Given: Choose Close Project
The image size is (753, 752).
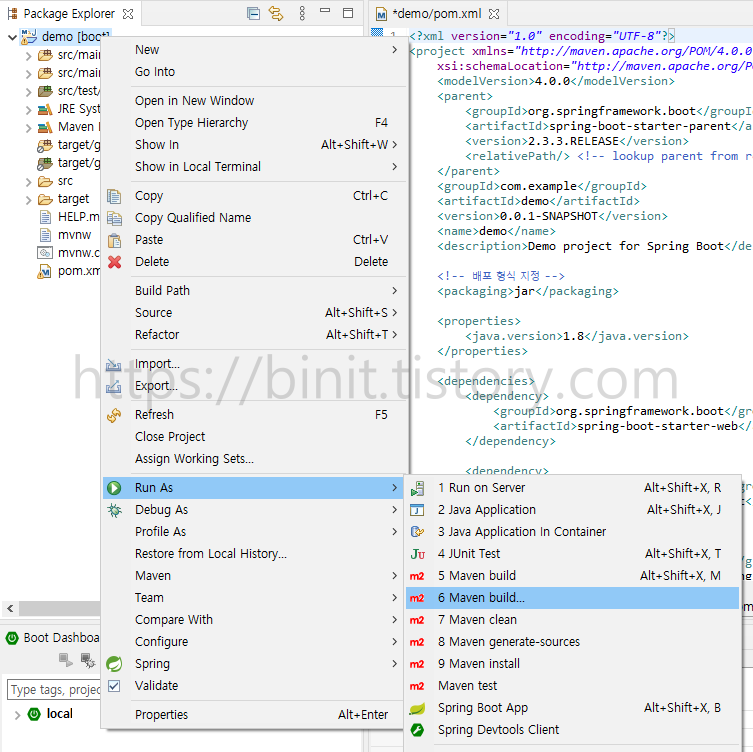Looking at the screenshot, I should coord(254,437).
